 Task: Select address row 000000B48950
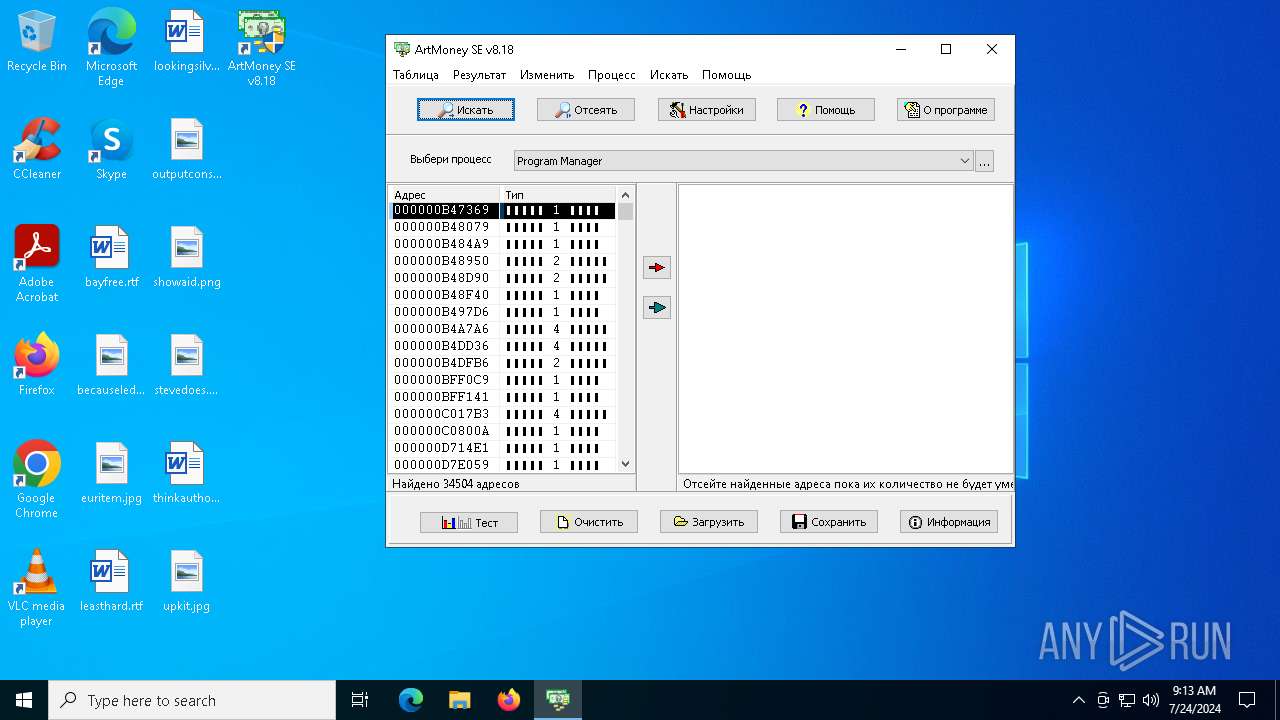pos(502,262)
